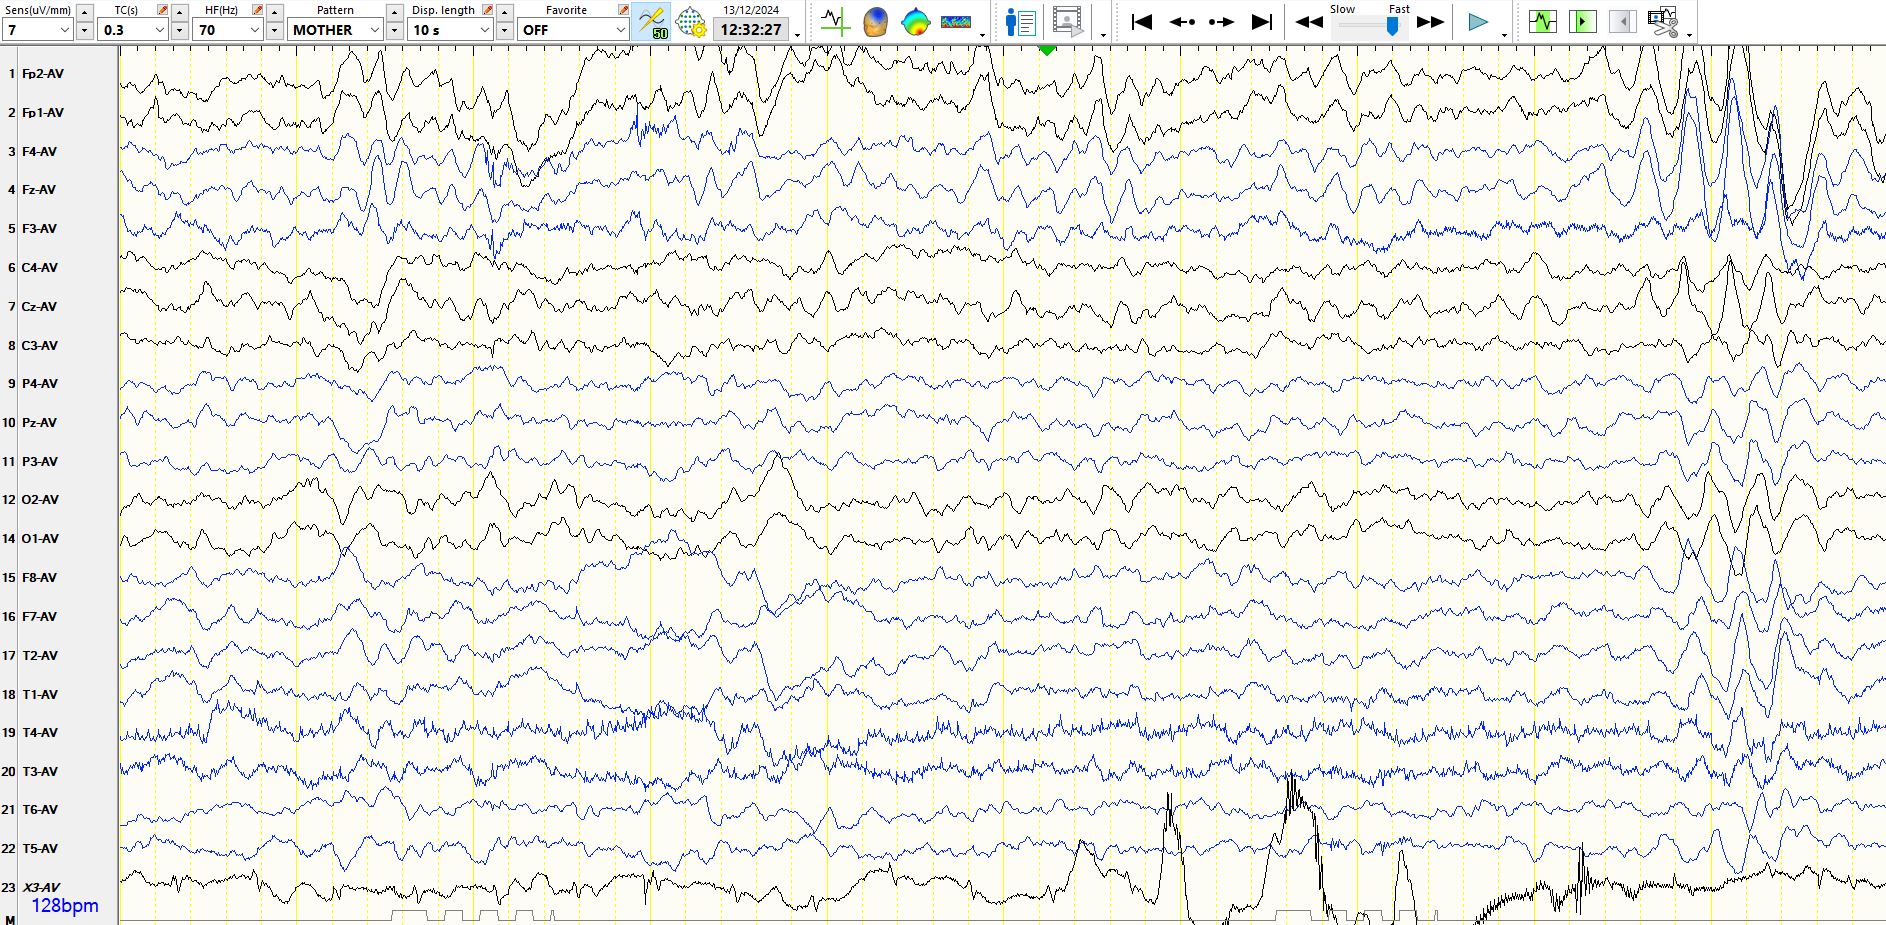Open the topographic scalp map icon
The width and height of the screenshot is (1886, 925).
(915, 22)
